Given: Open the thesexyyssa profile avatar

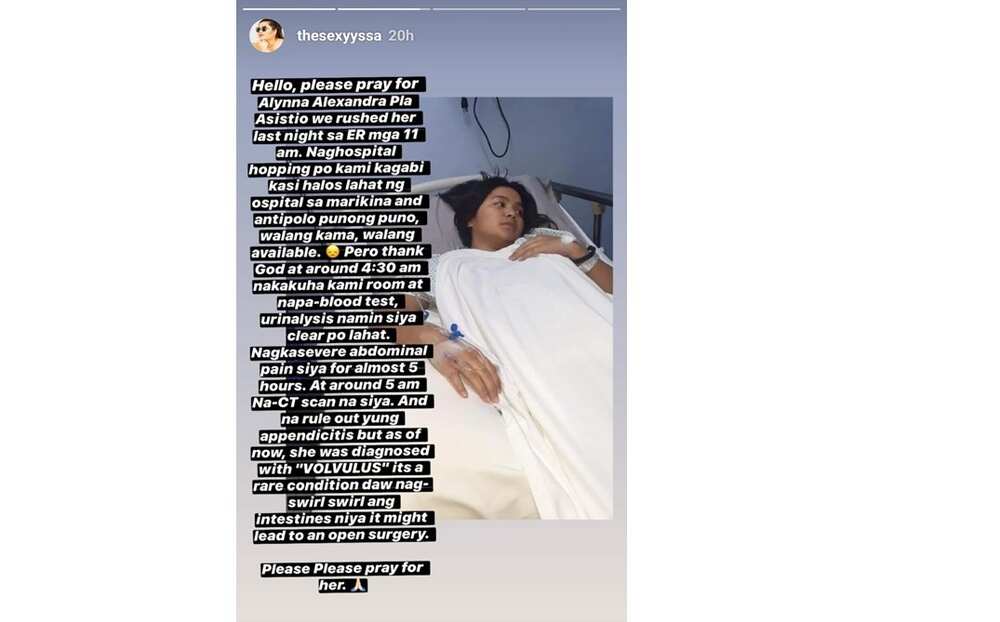Looking at the screenshot, I should [x=267, y=36].
